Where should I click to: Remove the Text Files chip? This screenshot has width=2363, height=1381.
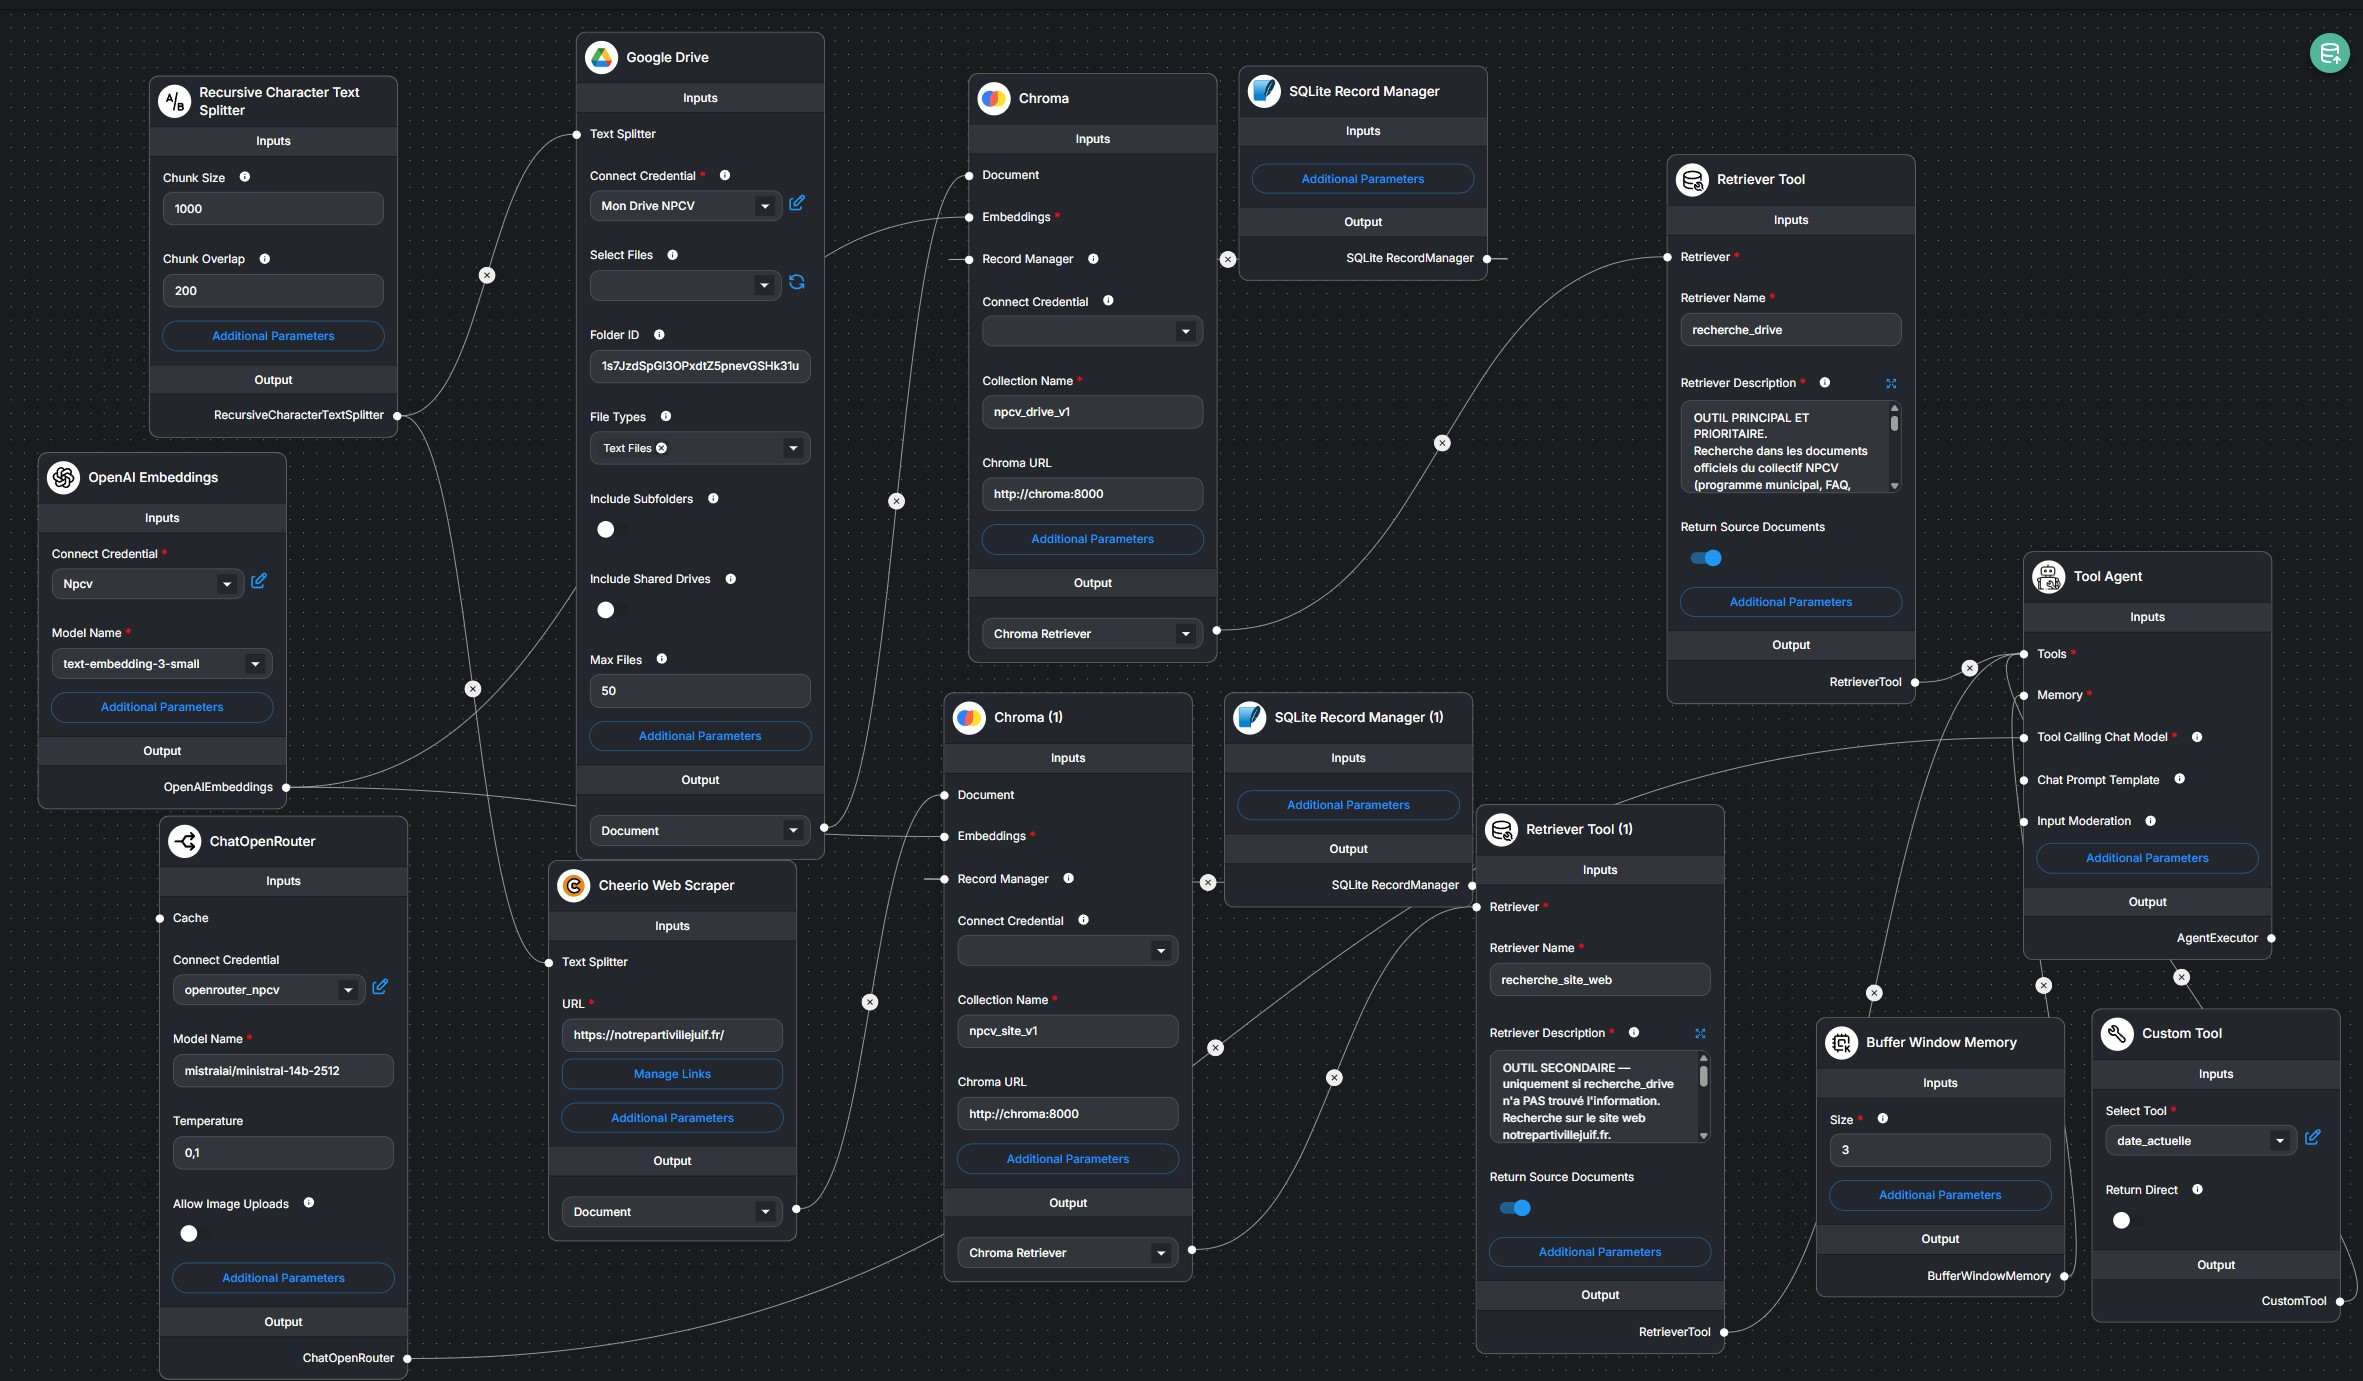coord(661,448)
